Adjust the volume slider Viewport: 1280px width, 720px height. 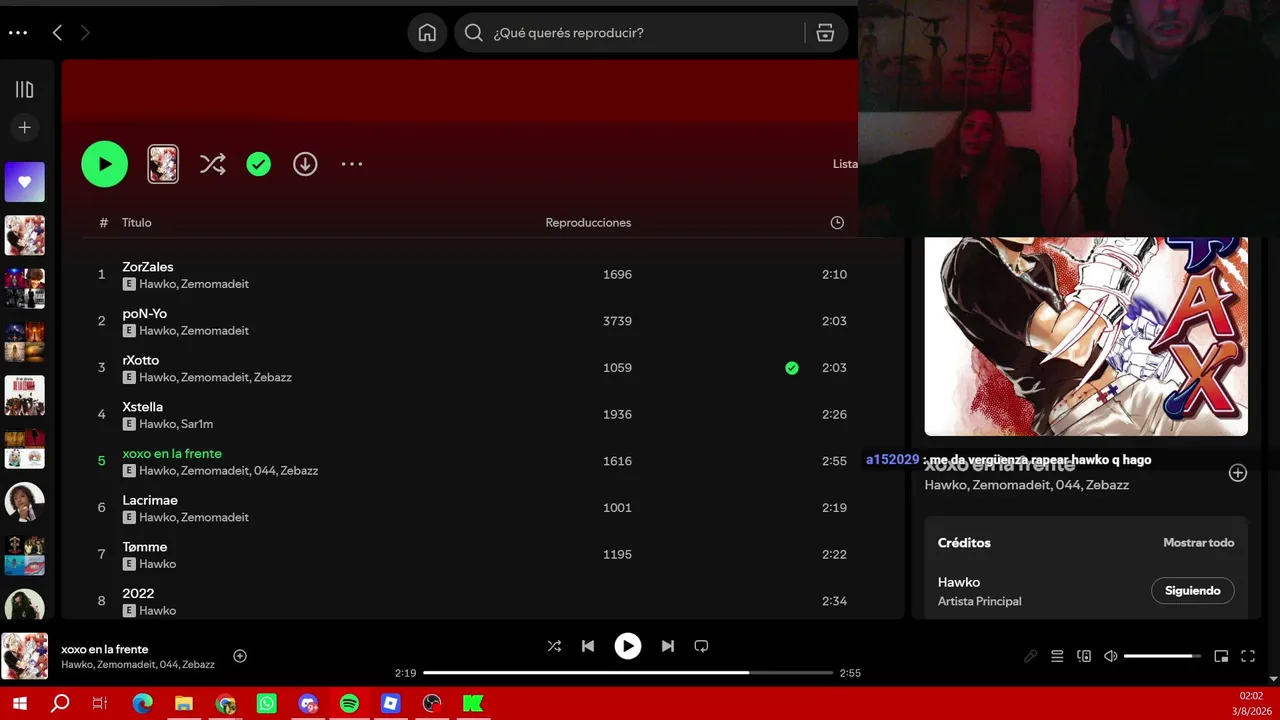coord(1162,656)
